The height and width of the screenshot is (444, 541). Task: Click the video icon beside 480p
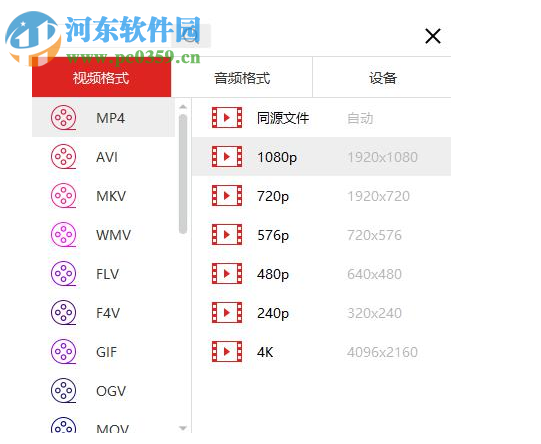[227, 274]
